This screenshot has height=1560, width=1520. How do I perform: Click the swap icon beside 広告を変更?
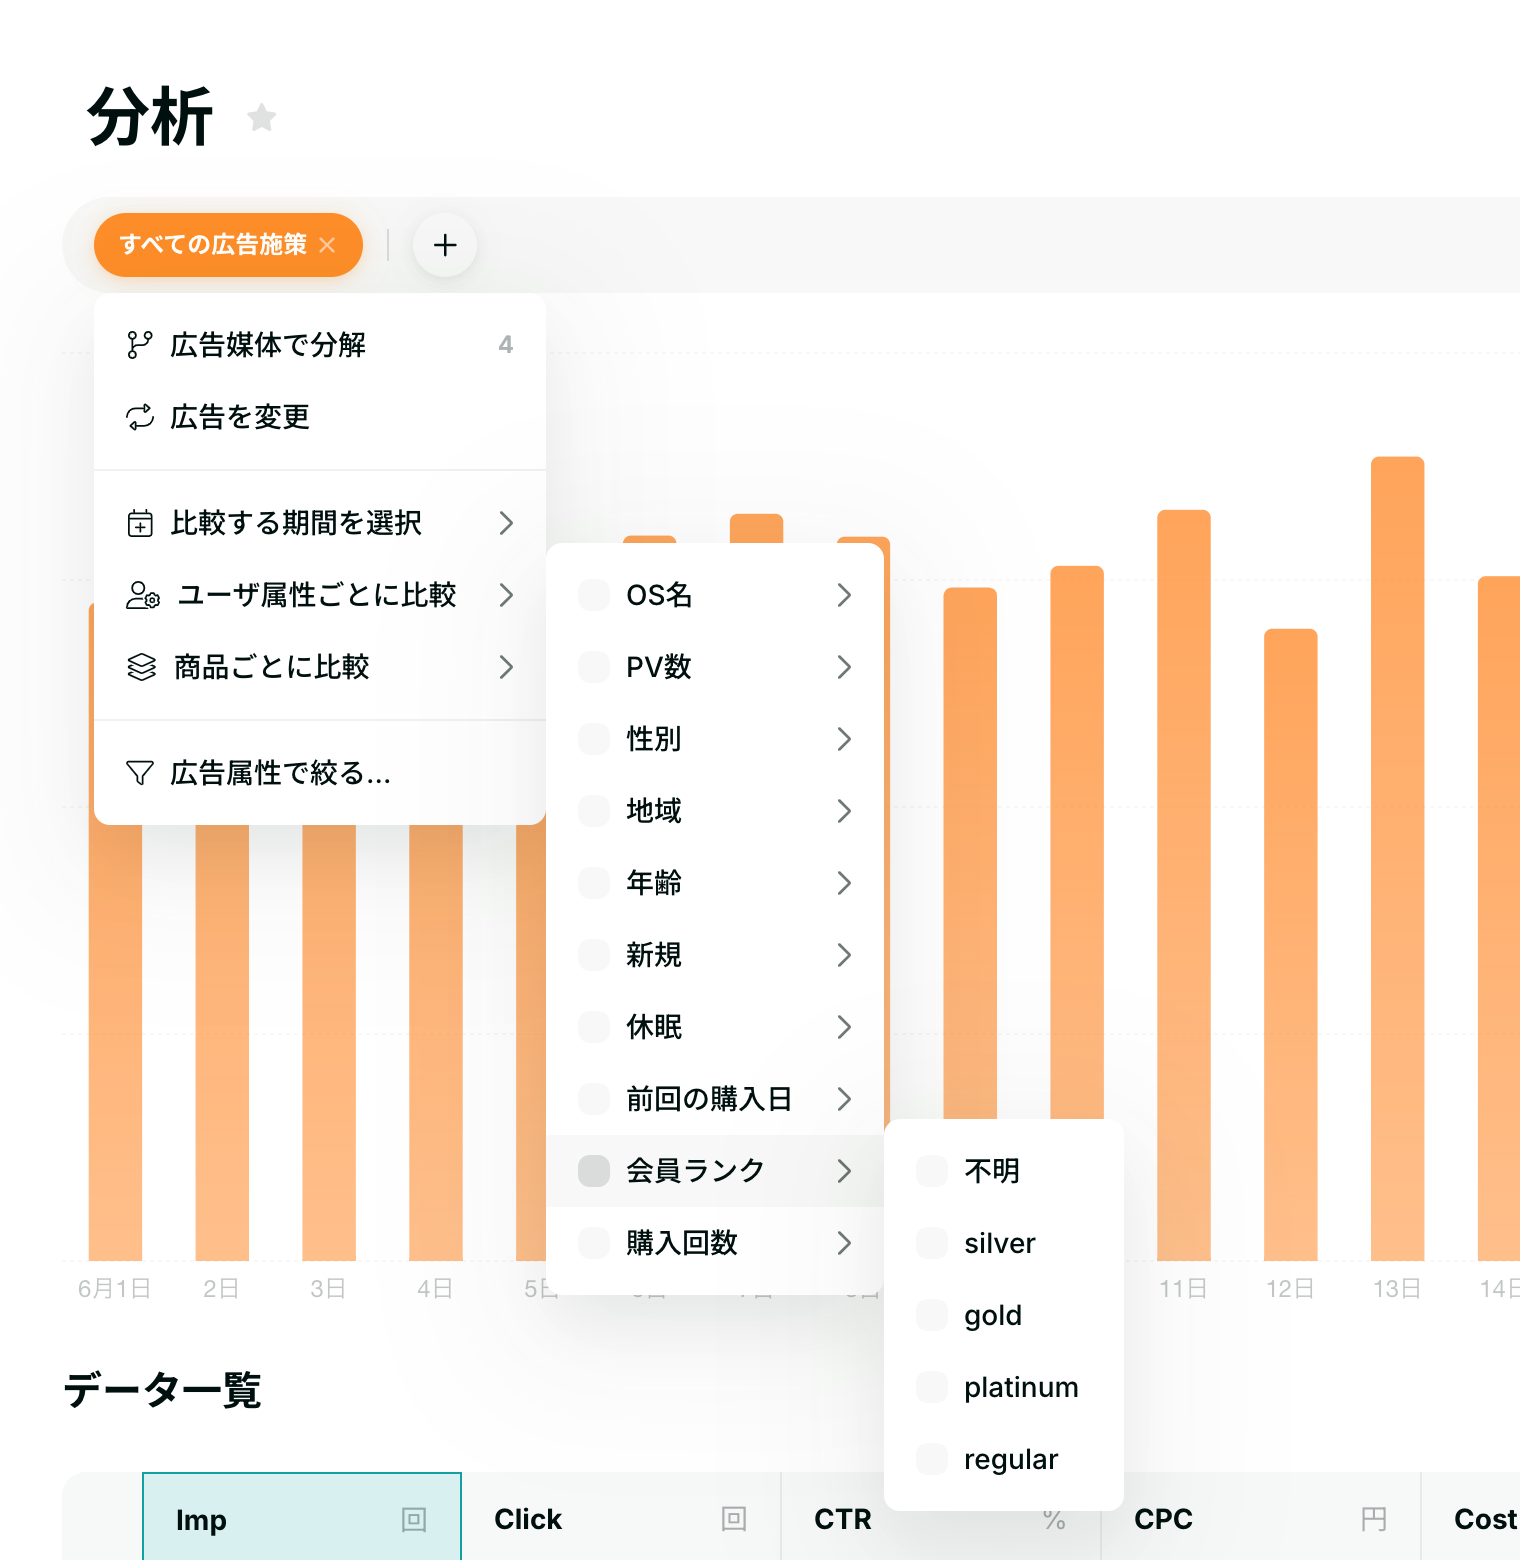[140, 417]
